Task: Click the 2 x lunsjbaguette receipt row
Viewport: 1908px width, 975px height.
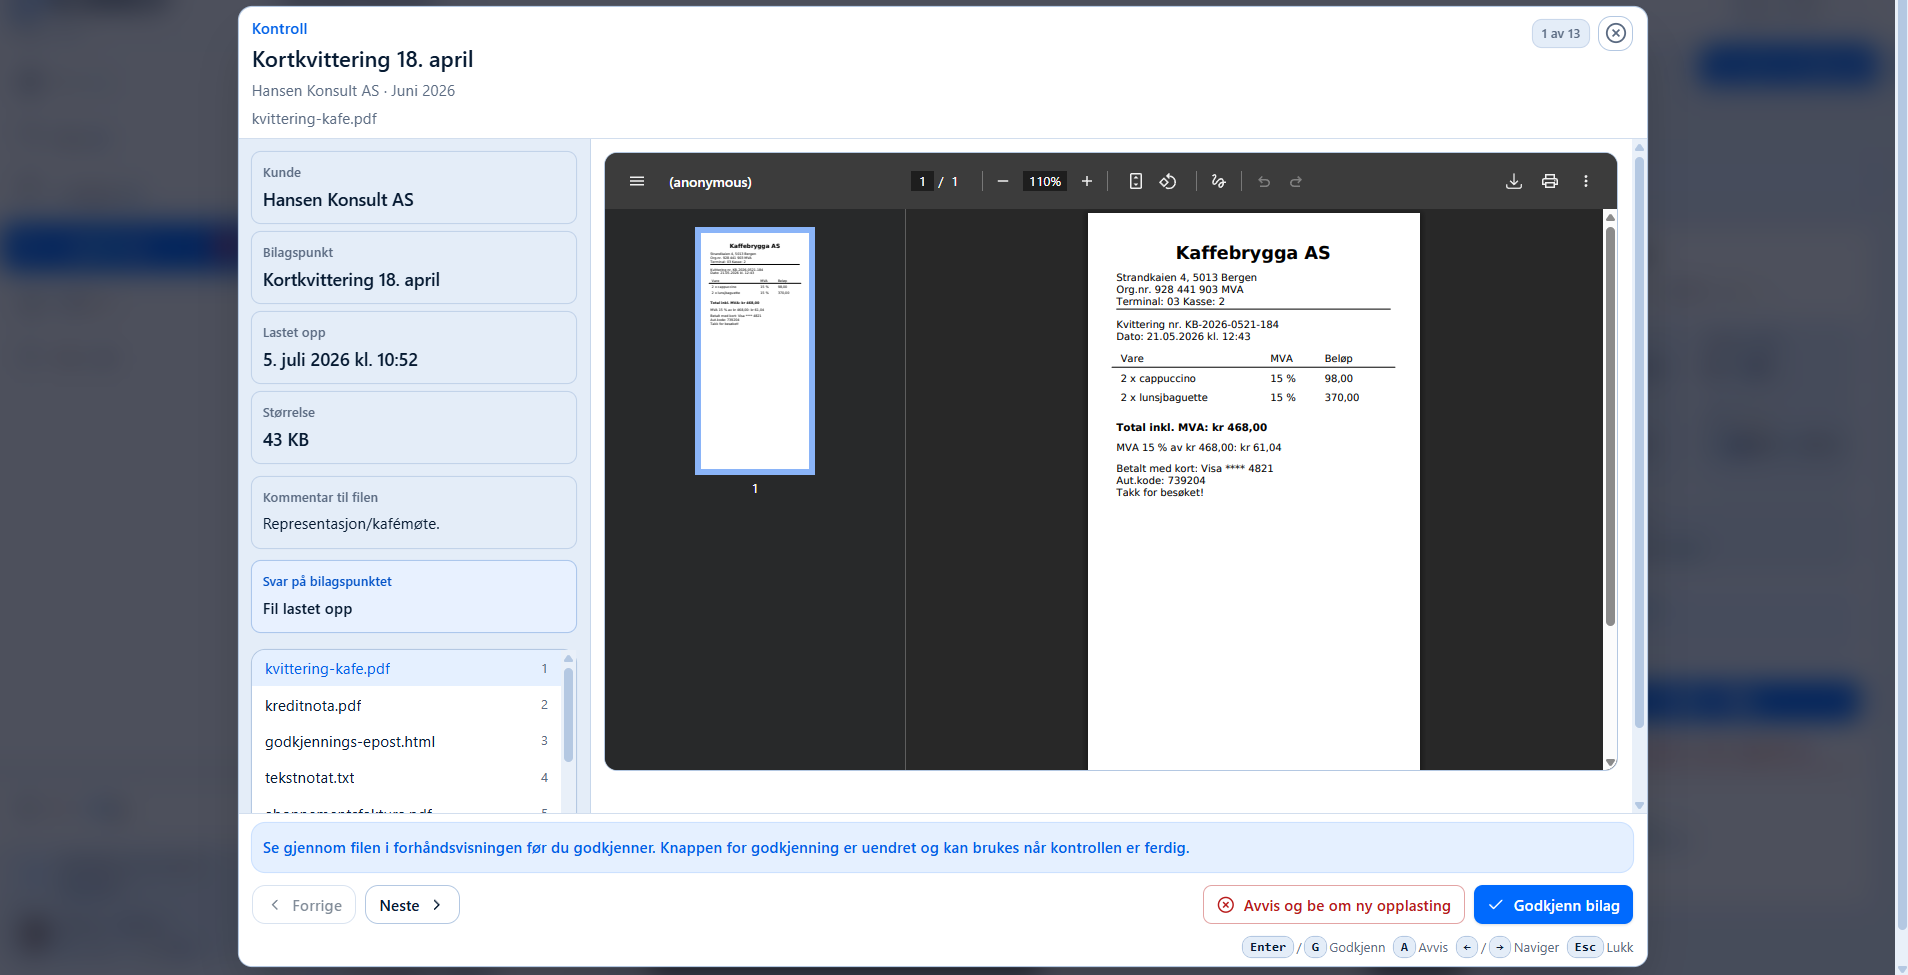Action: [x=1253, y=397]
